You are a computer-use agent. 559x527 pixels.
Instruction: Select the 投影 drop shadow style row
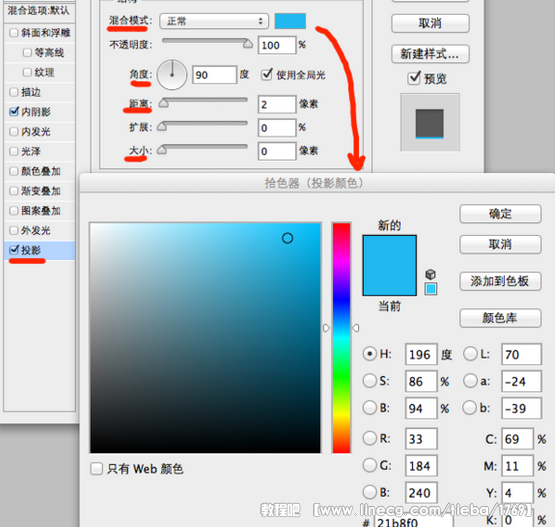pyautogui.click(x=40, y=250)
